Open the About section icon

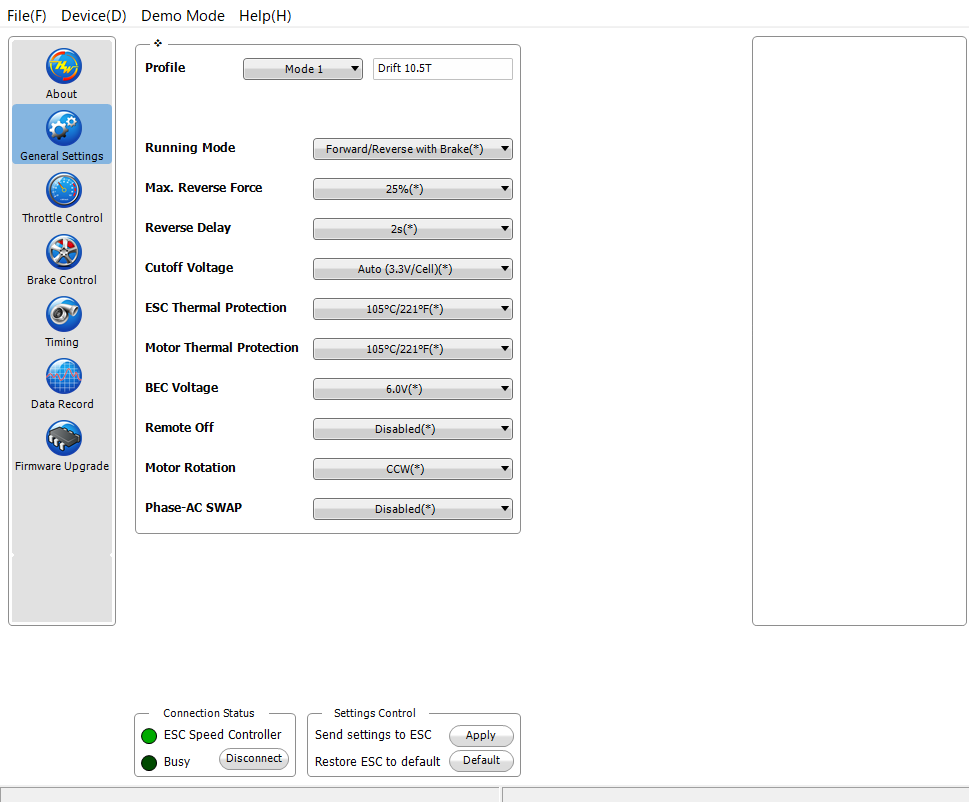point(63,67)
